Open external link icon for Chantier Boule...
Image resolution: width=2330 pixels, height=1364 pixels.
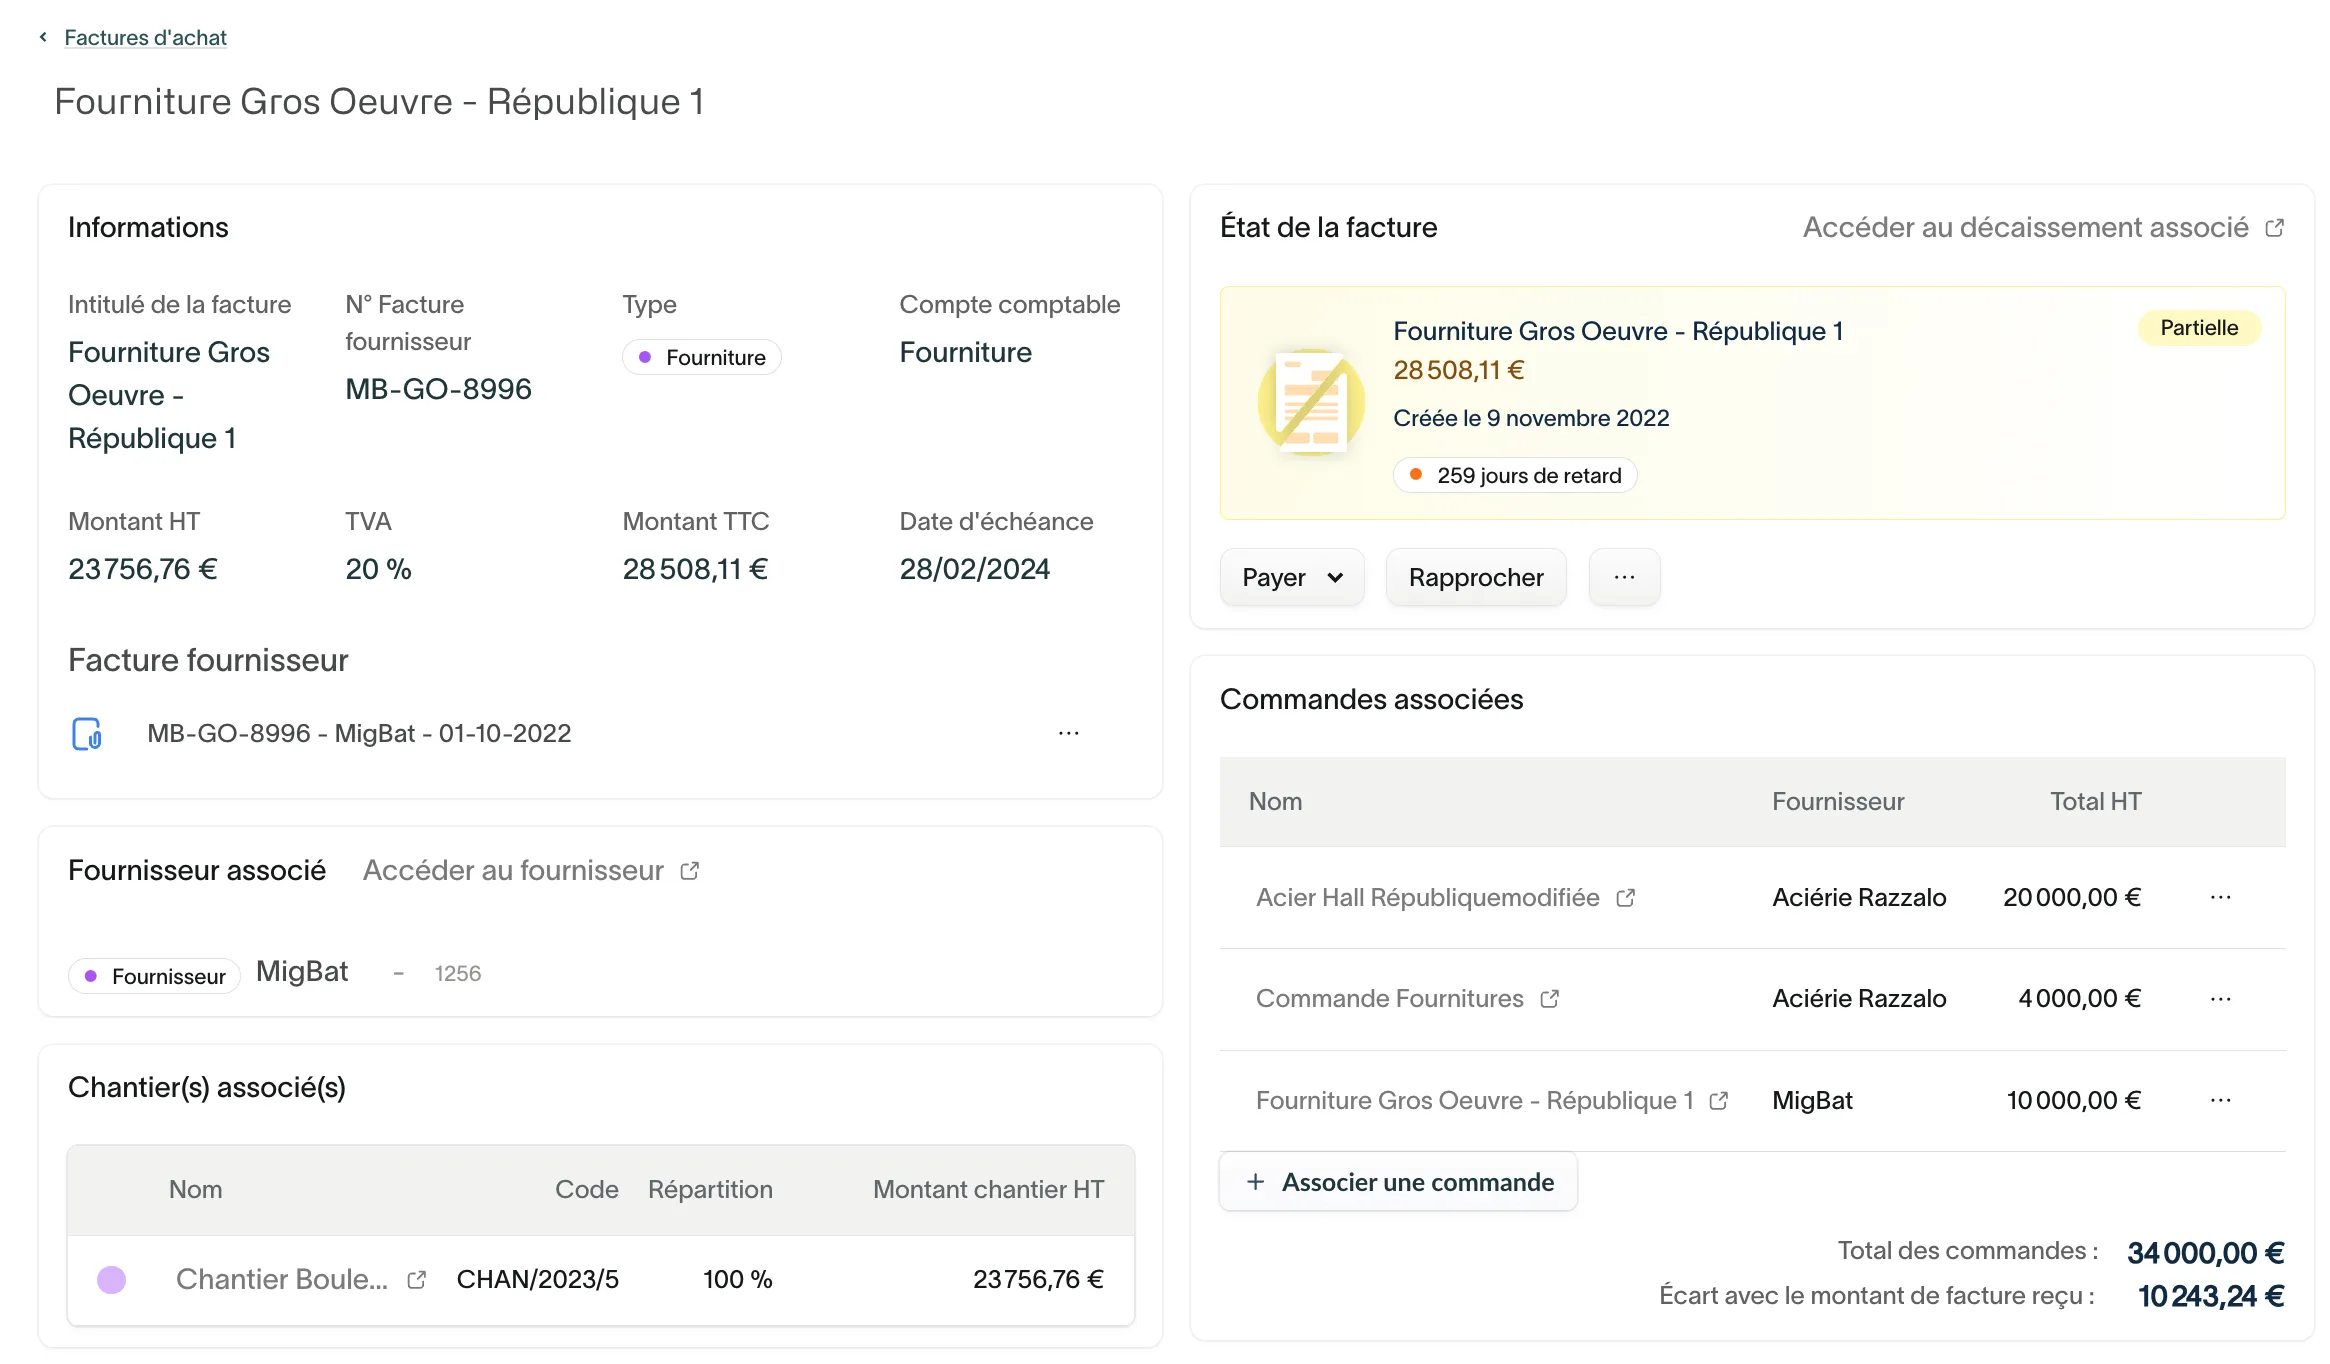pyautogui.click(x=417, y=1280)
